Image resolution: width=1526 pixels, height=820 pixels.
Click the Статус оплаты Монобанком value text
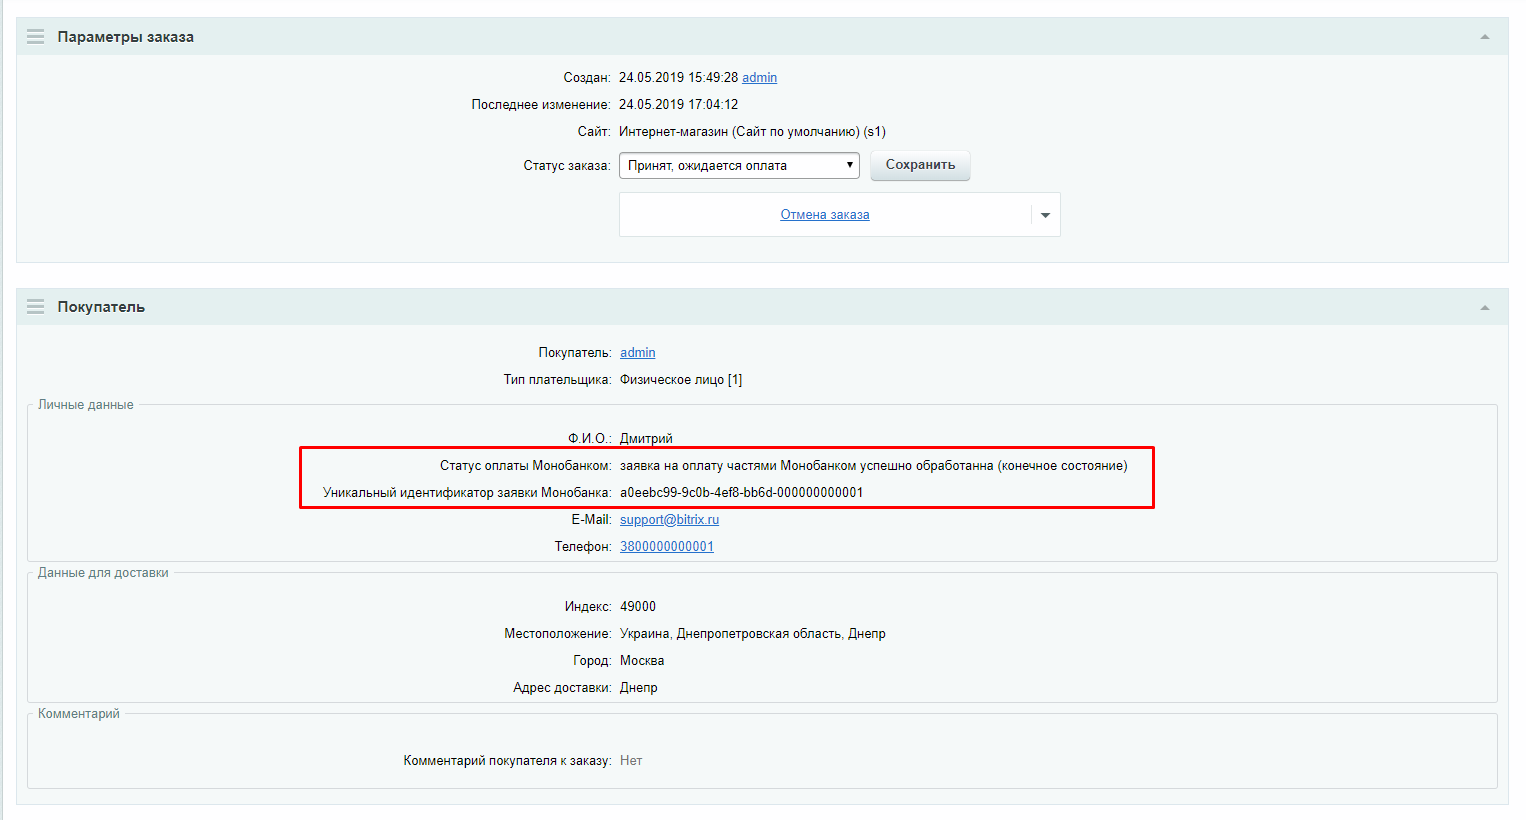point(873,466)
